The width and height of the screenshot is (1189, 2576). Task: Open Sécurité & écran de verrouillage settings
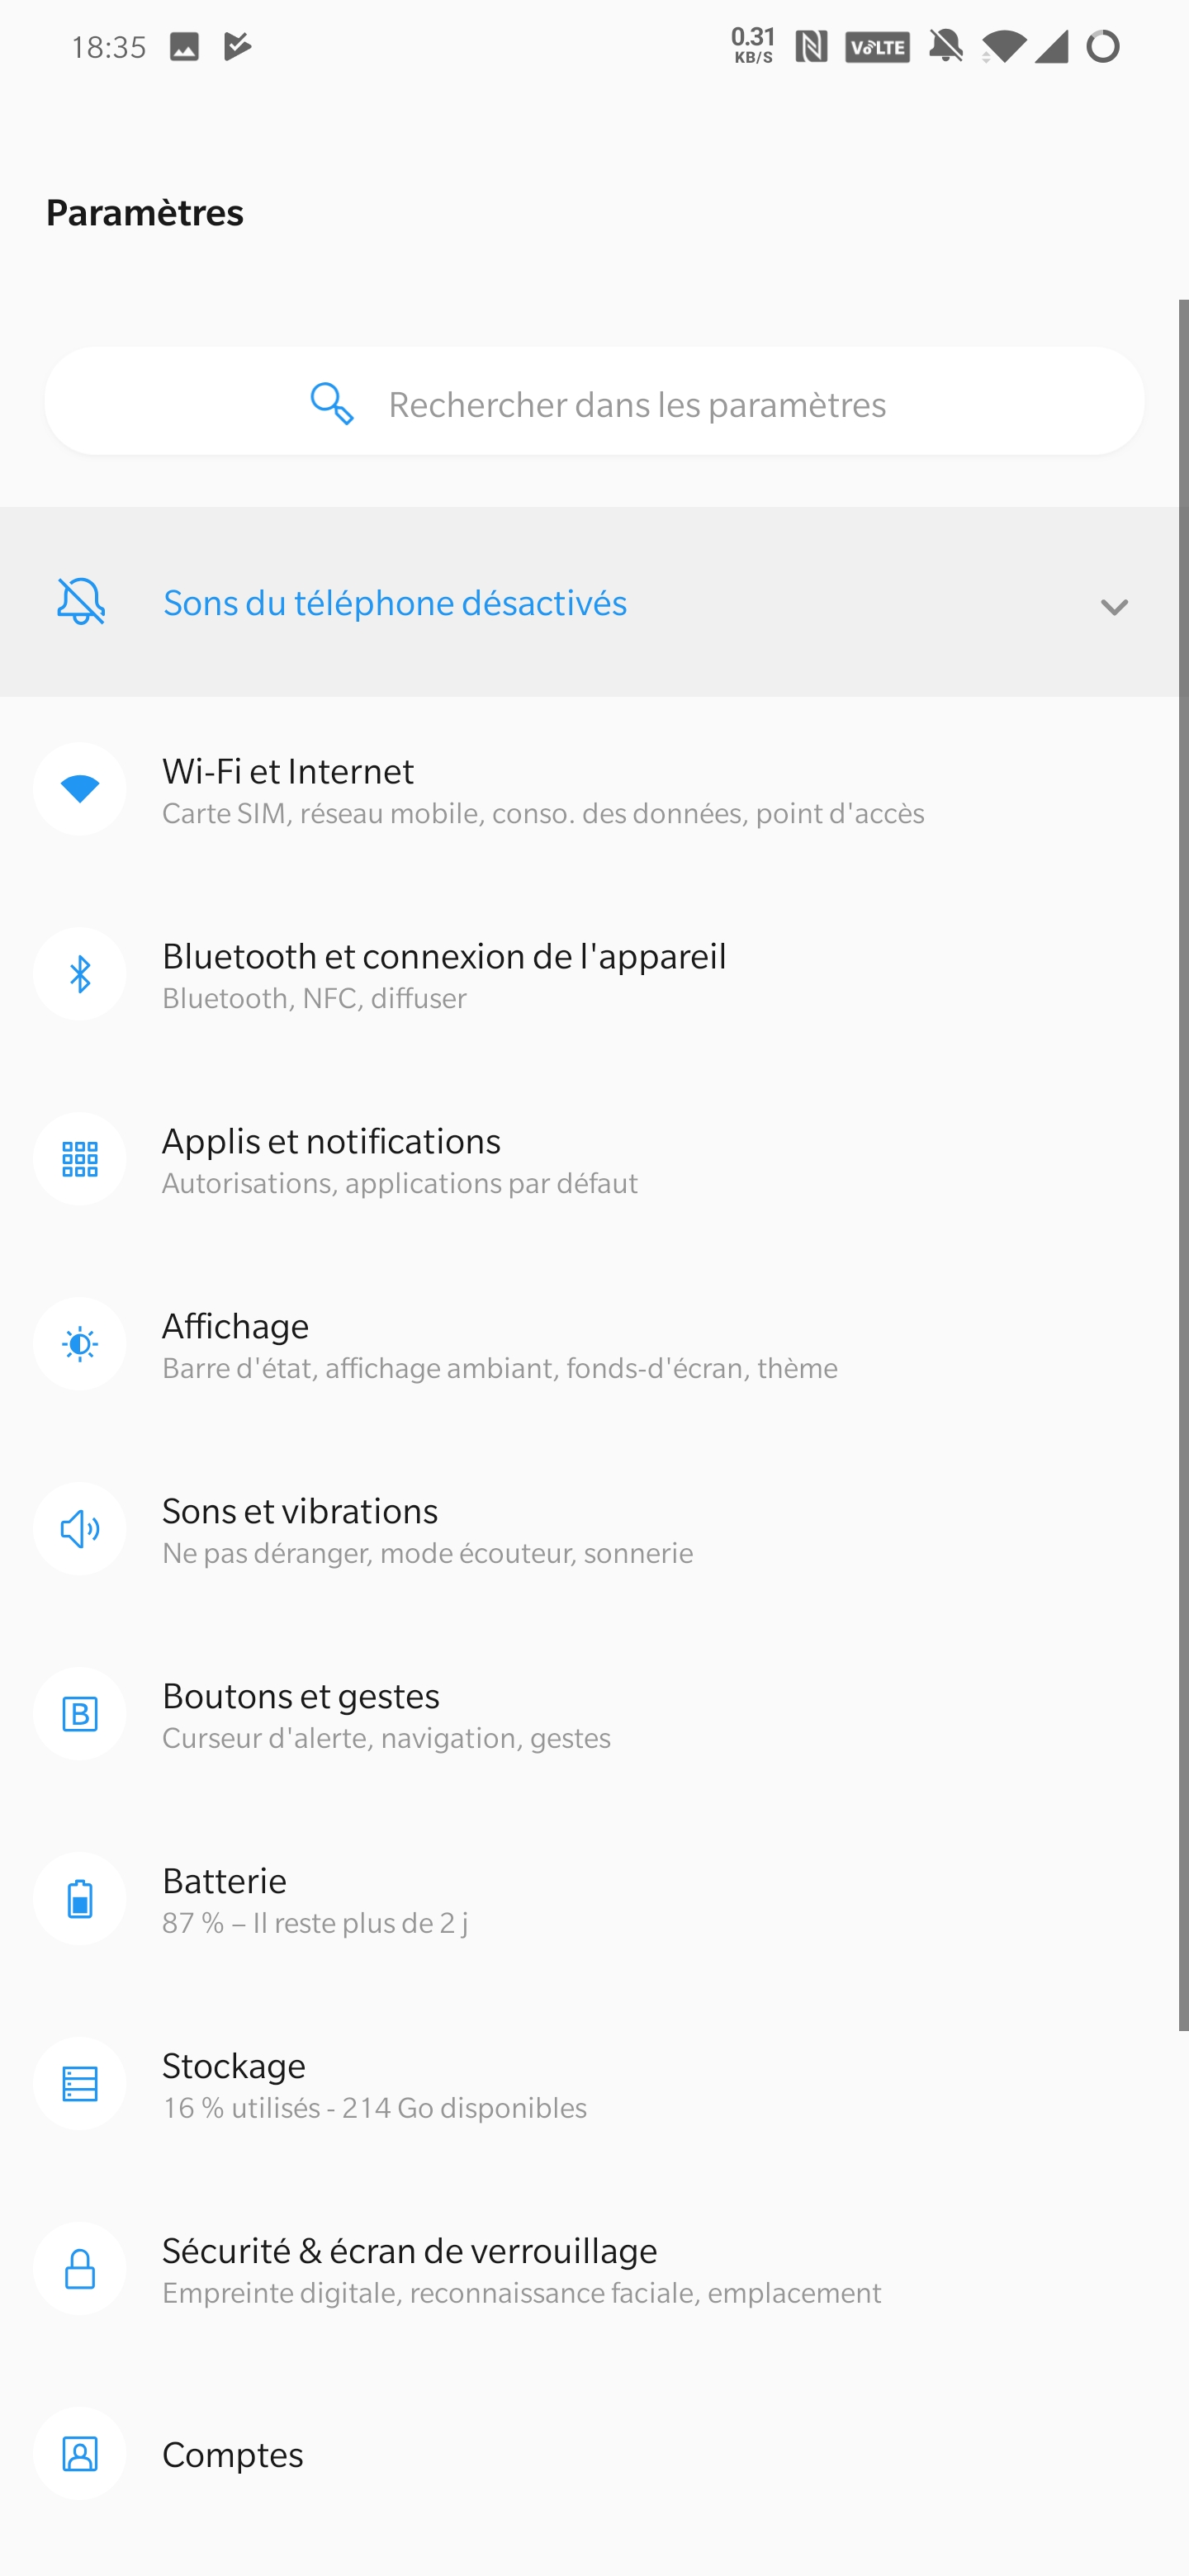tap(594, 2269)
